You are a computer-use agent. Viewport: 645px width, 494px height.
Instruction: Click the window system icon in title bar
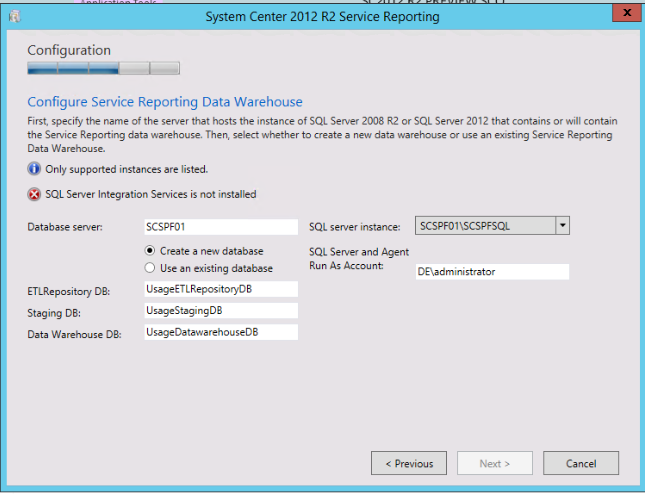pos(12,16)
